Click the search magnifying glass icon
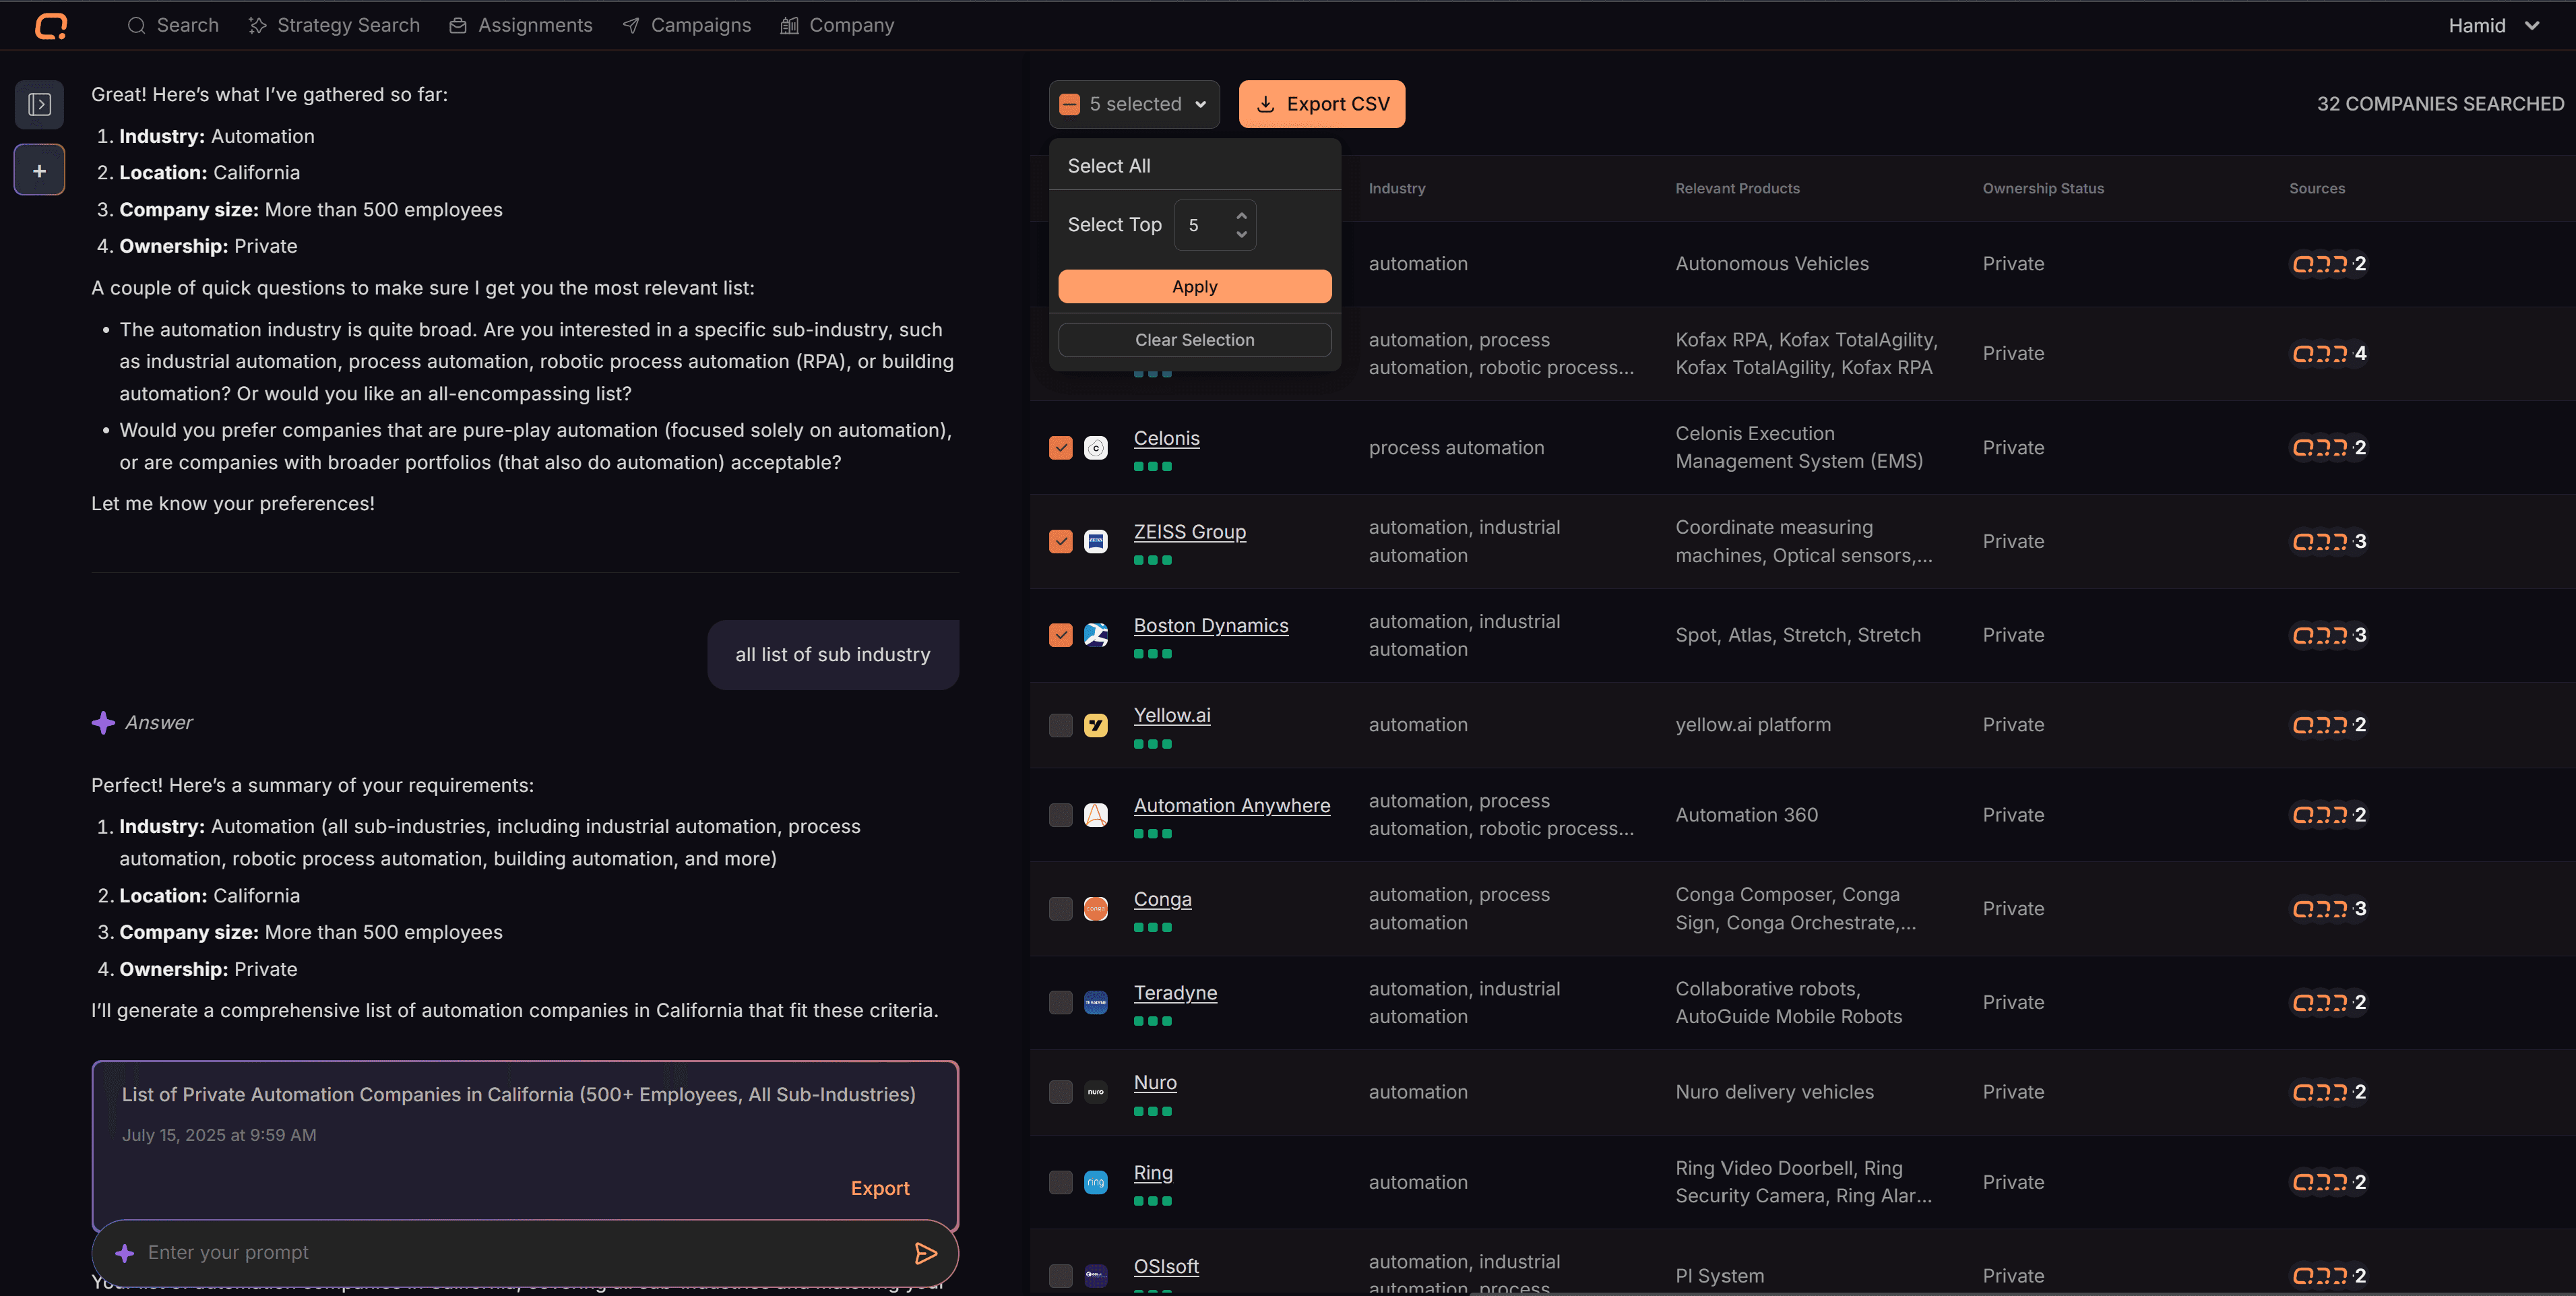The width and height of the screenshot is (2576, 1296). coord(137,25)
